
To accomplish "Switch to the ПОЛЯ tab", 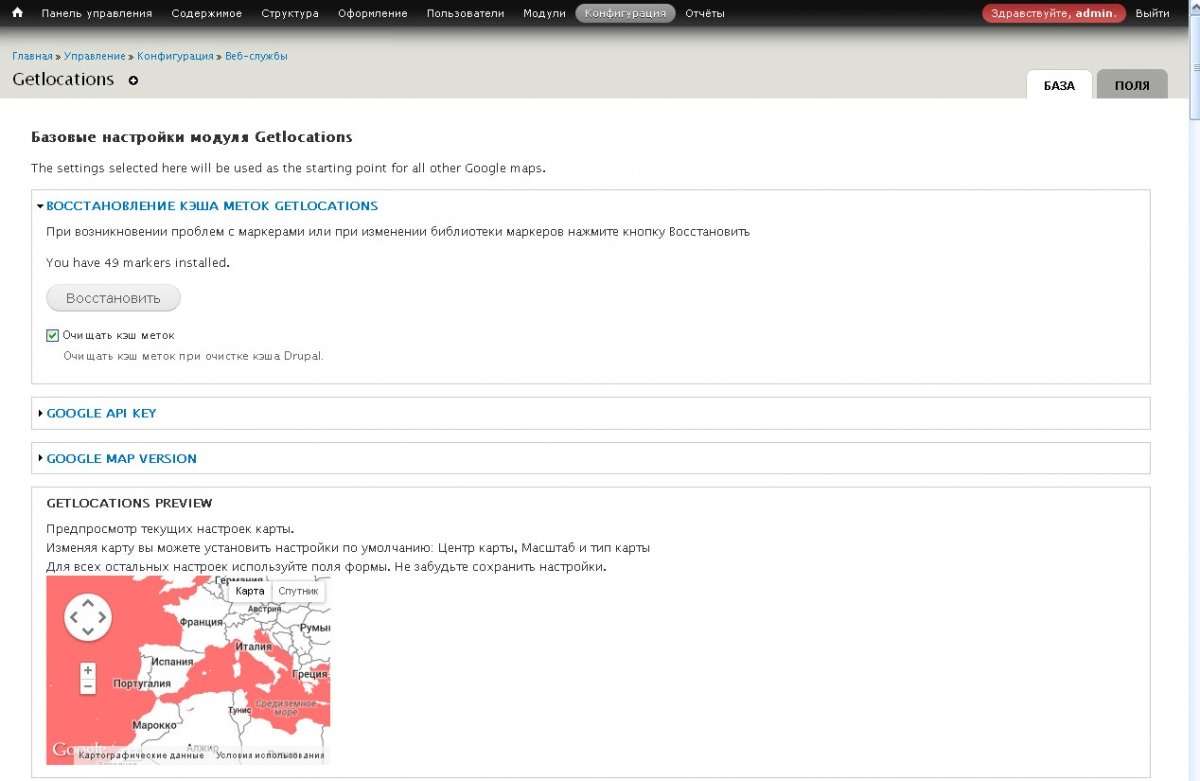I will (1132, 85).
